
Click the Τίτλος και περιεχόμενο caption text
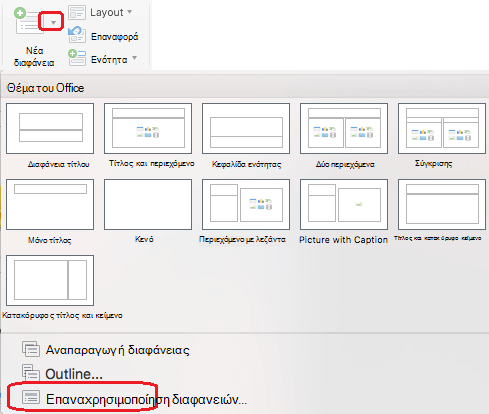coord(152,164)
